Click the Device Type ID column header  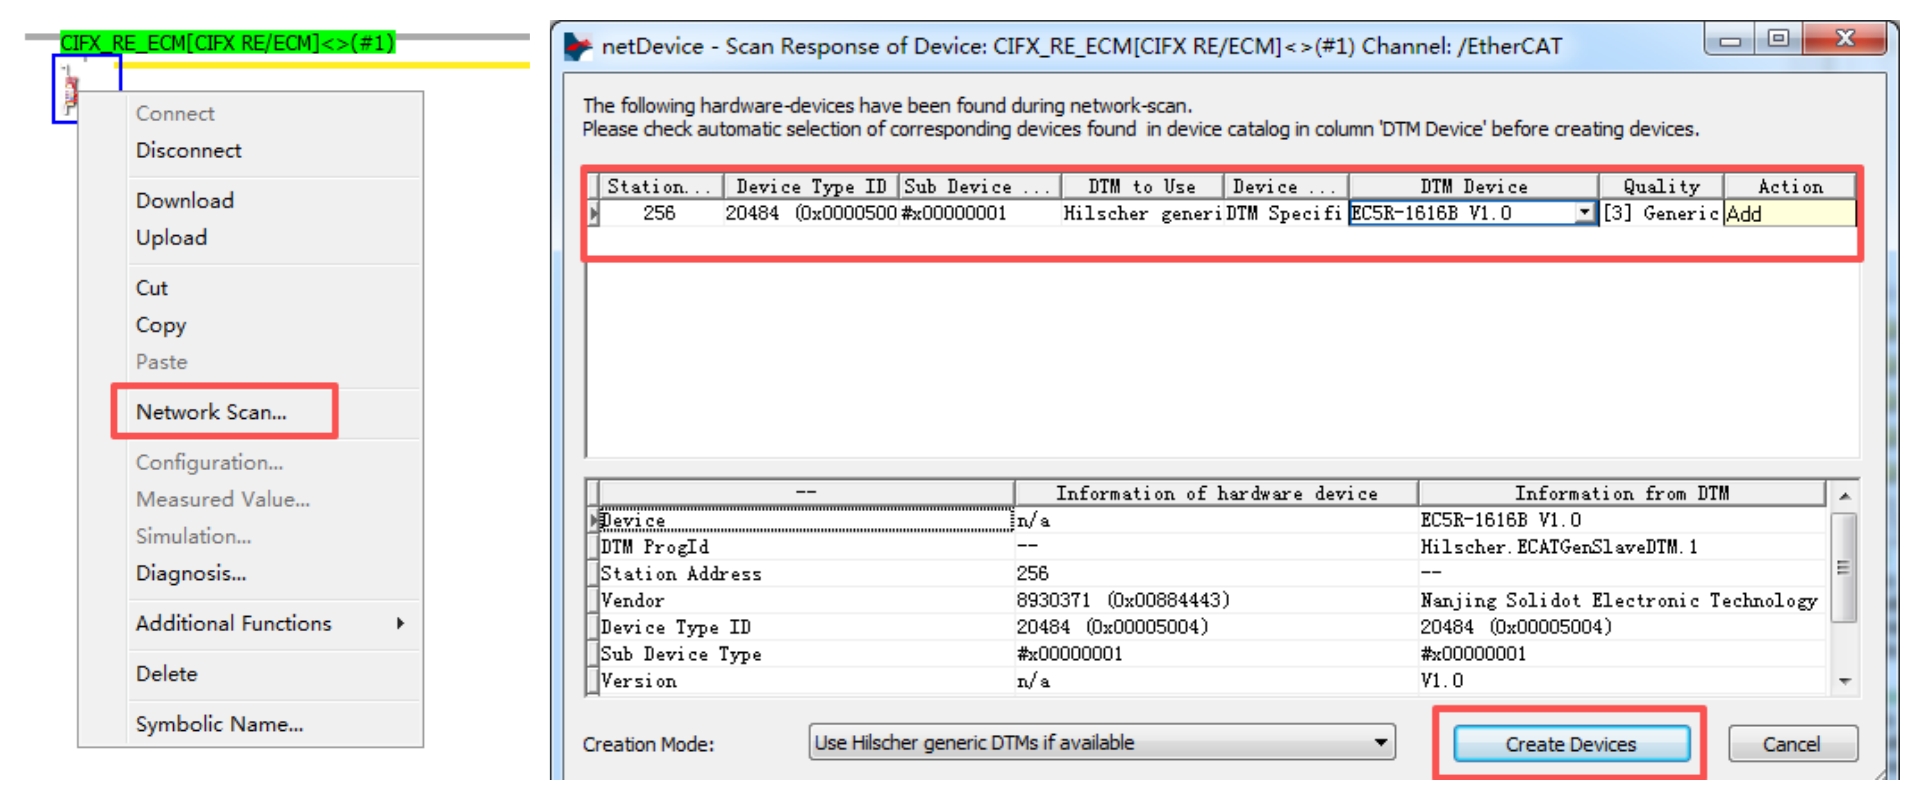(x=810, y=187)
